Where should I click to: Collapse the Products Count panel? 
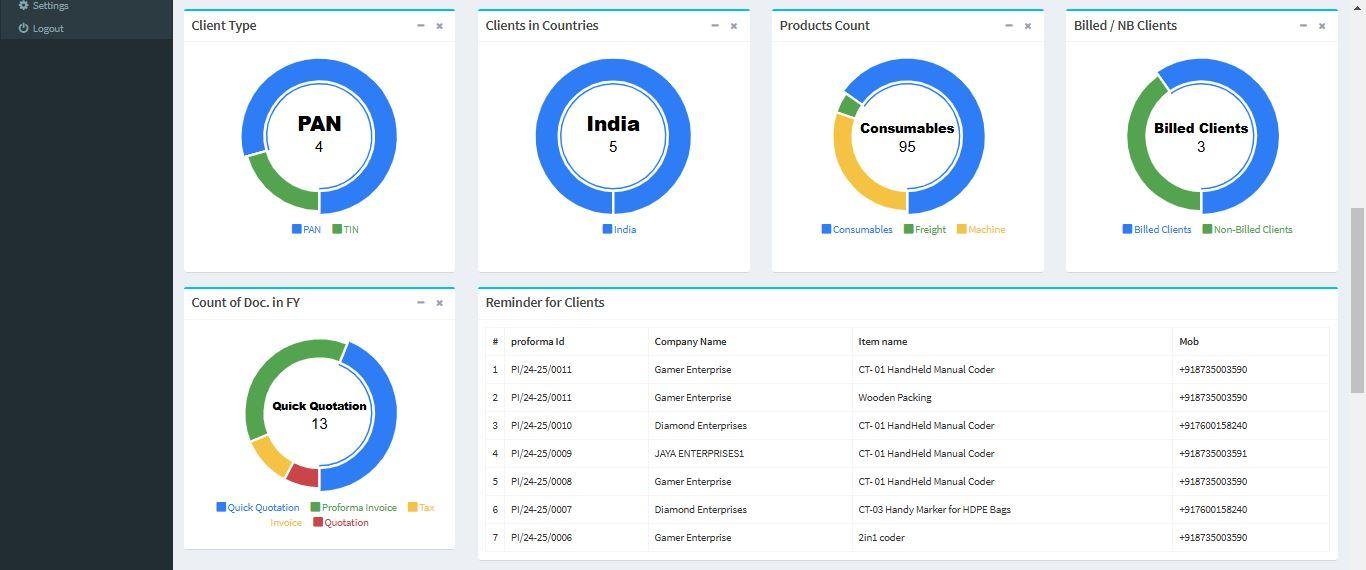pos(1009,26)
